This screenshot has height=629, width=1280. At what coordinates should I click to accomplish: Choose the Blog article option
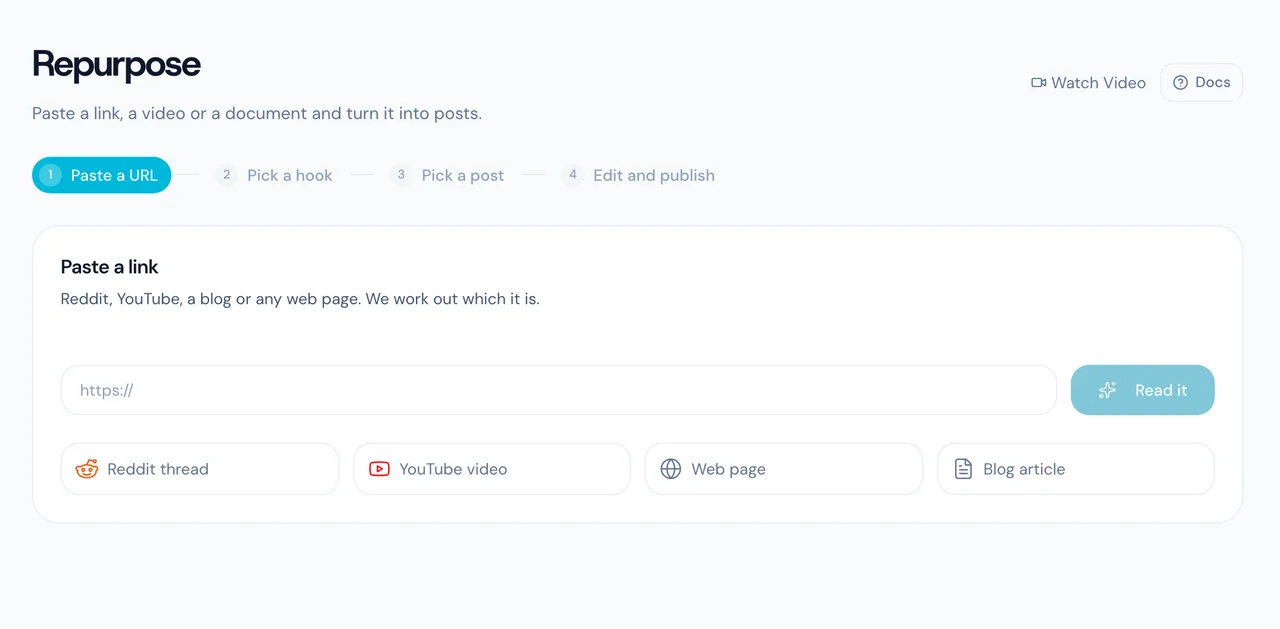1076,469
